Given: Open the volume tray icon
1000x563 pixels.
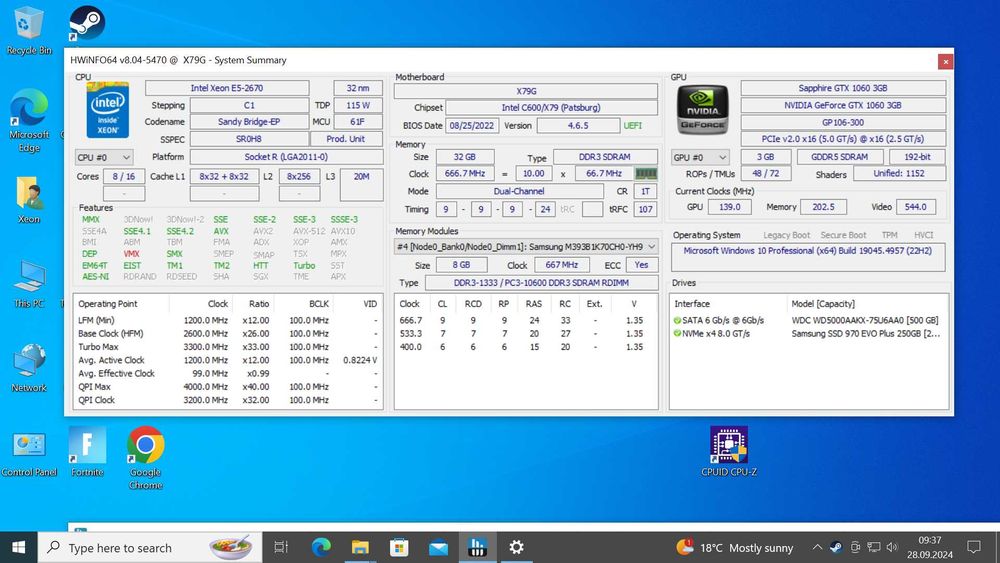Looking at the screenshot, I should (x=892, y=547).
